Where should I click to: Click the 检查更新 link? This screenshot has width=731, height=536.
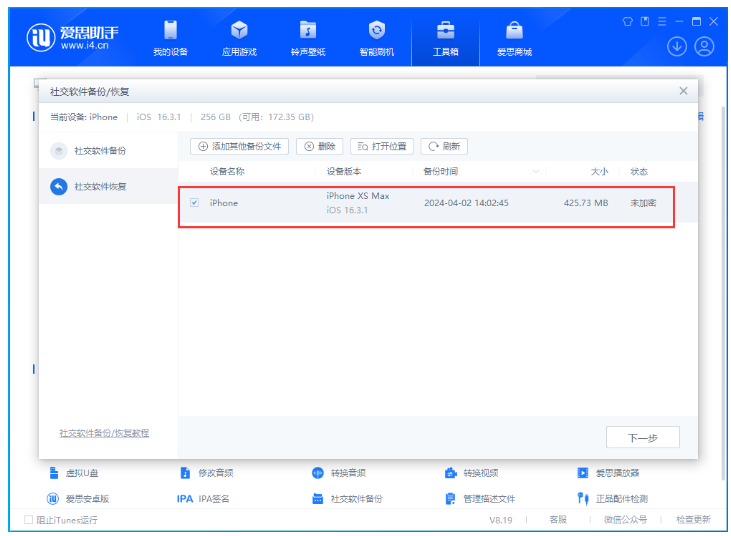coord(693,520)
